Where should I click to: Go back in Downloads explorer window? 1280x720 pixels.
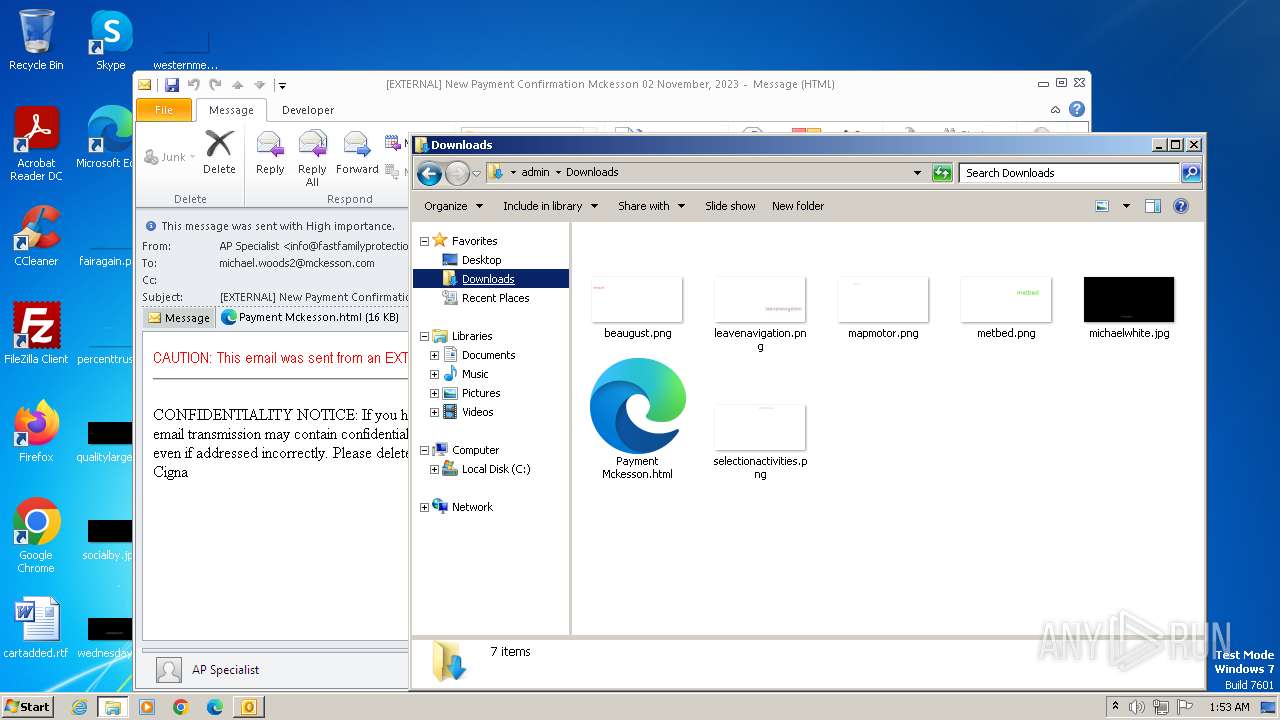[x=429, y=173]
